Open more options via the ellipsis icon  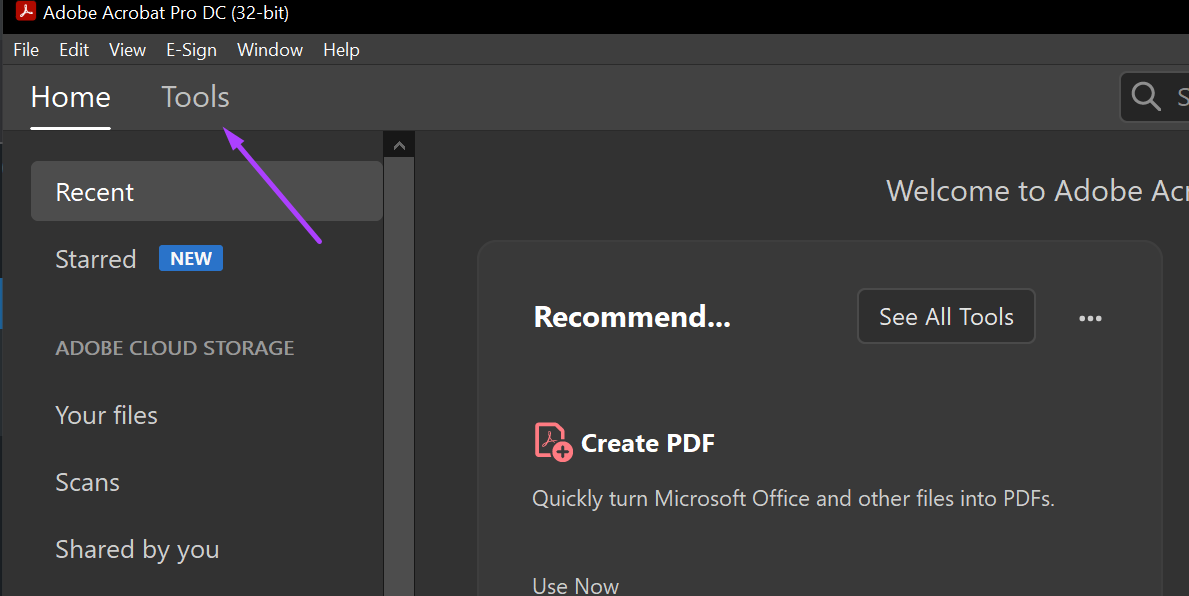pos(1090,317)
